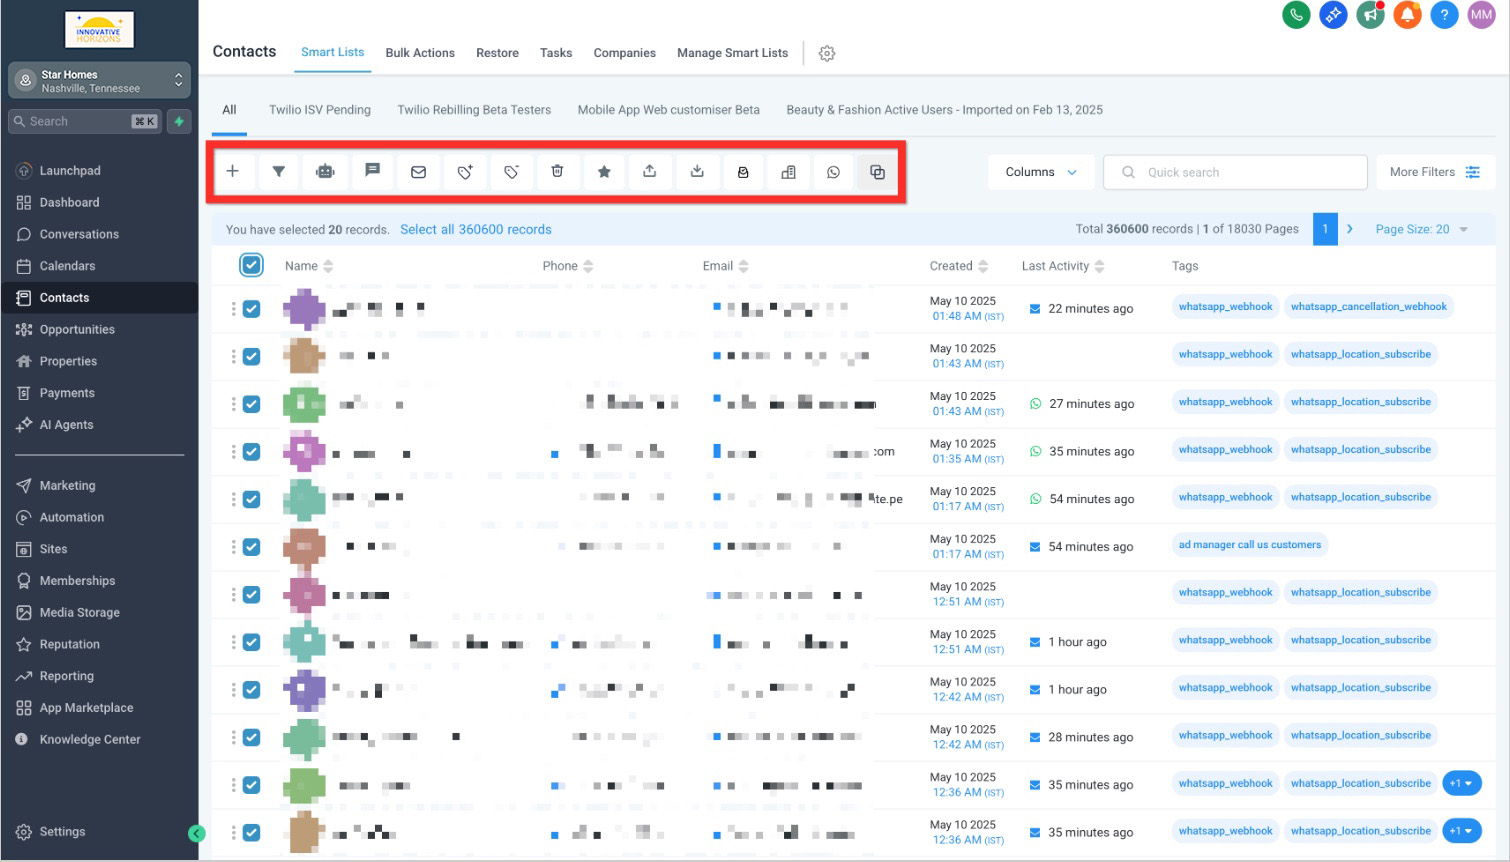Click the sidebar Search box

[x=85, y=121]
